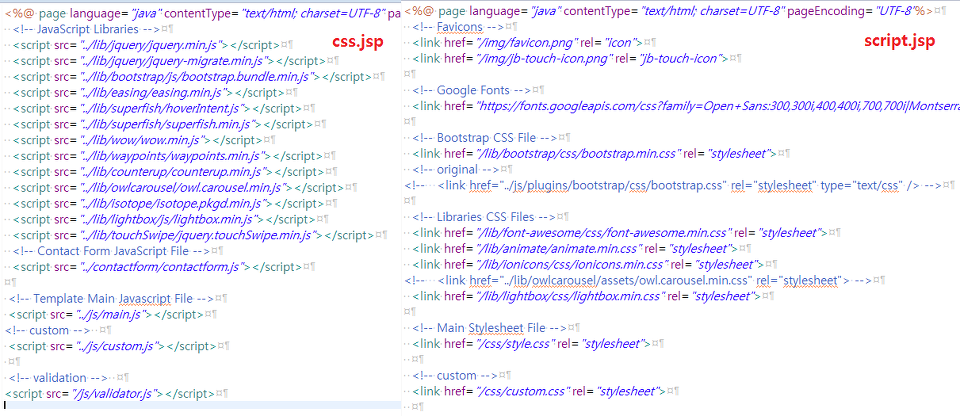The image size is (960, 416).
Task: Click the /img/favicon.png href value
Action: (528, 42)
